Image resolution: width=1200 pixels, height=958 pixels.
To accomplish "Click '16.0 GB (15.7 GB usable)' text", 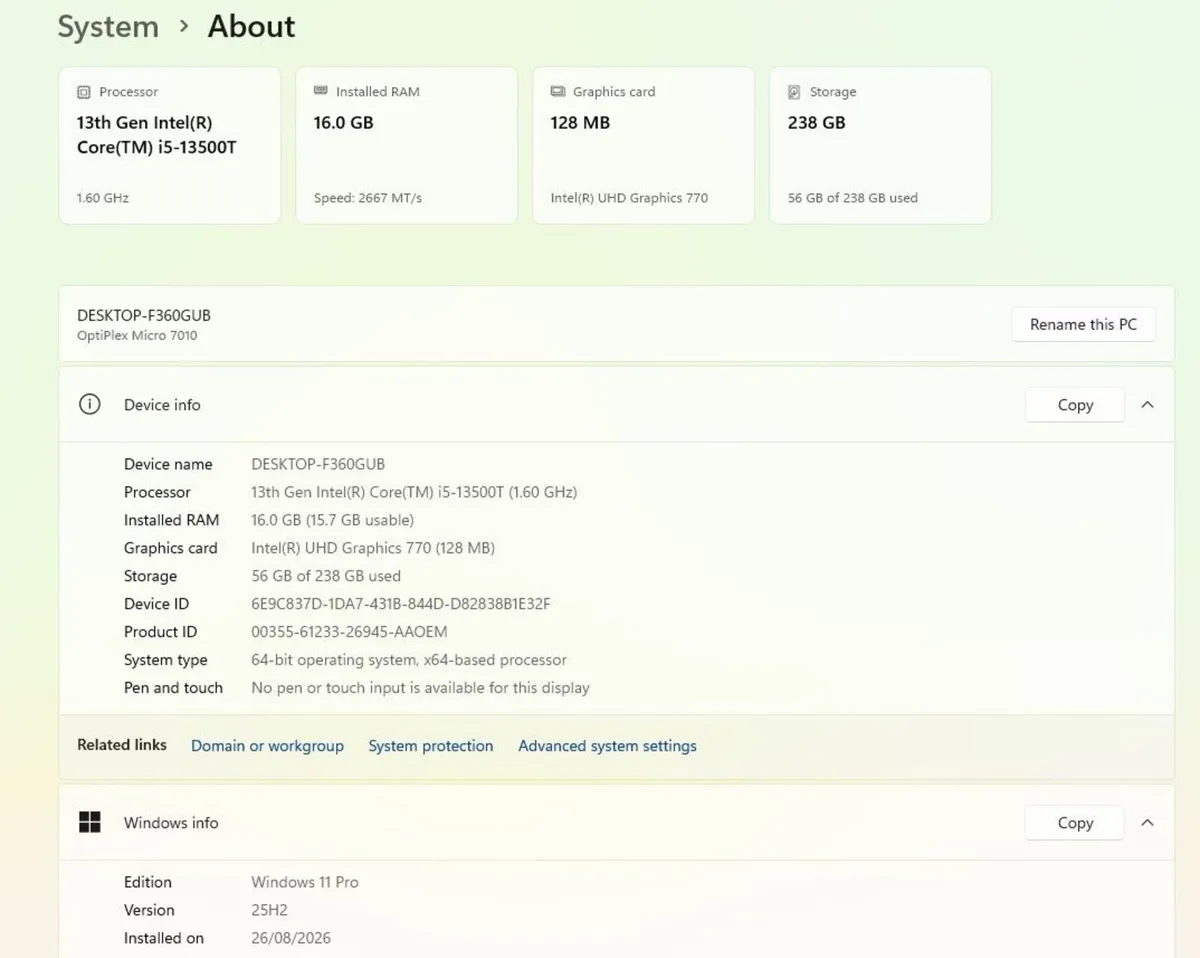I will pyautogui.click(x=332, y=520).
